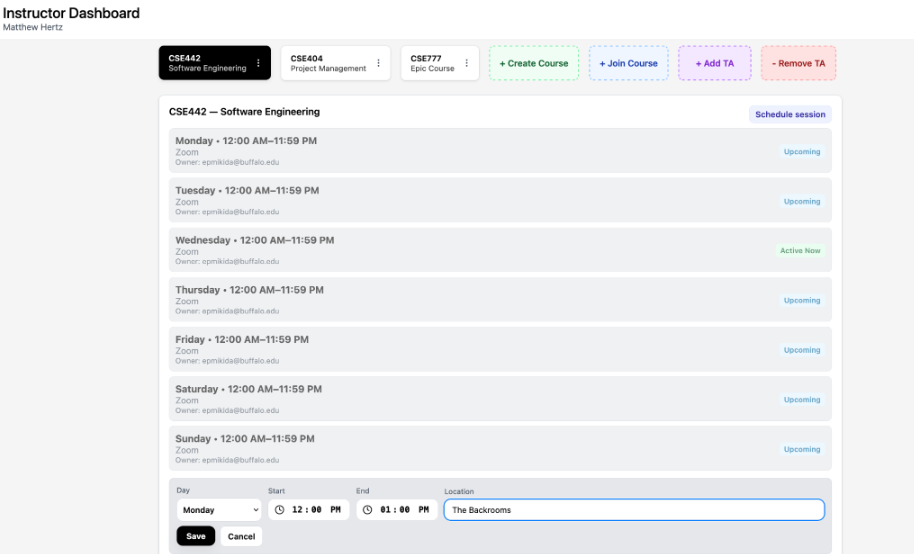This screenshot has height=554, width=914.
Task: Click the Zoom location on the Wednesday session
Action: [x=187, y=251]
